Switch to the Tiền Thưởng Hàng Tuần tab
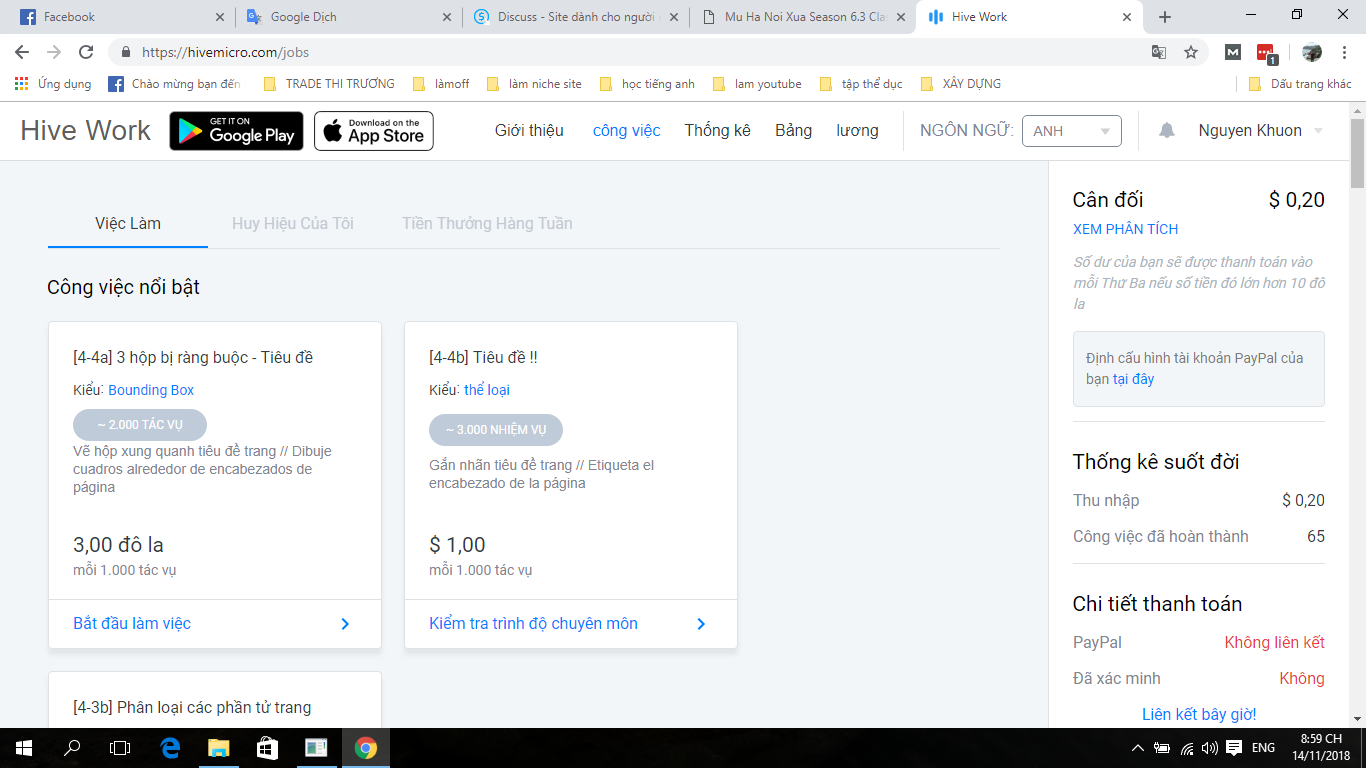Screen dimensions: 1366x768 point(487,223)
